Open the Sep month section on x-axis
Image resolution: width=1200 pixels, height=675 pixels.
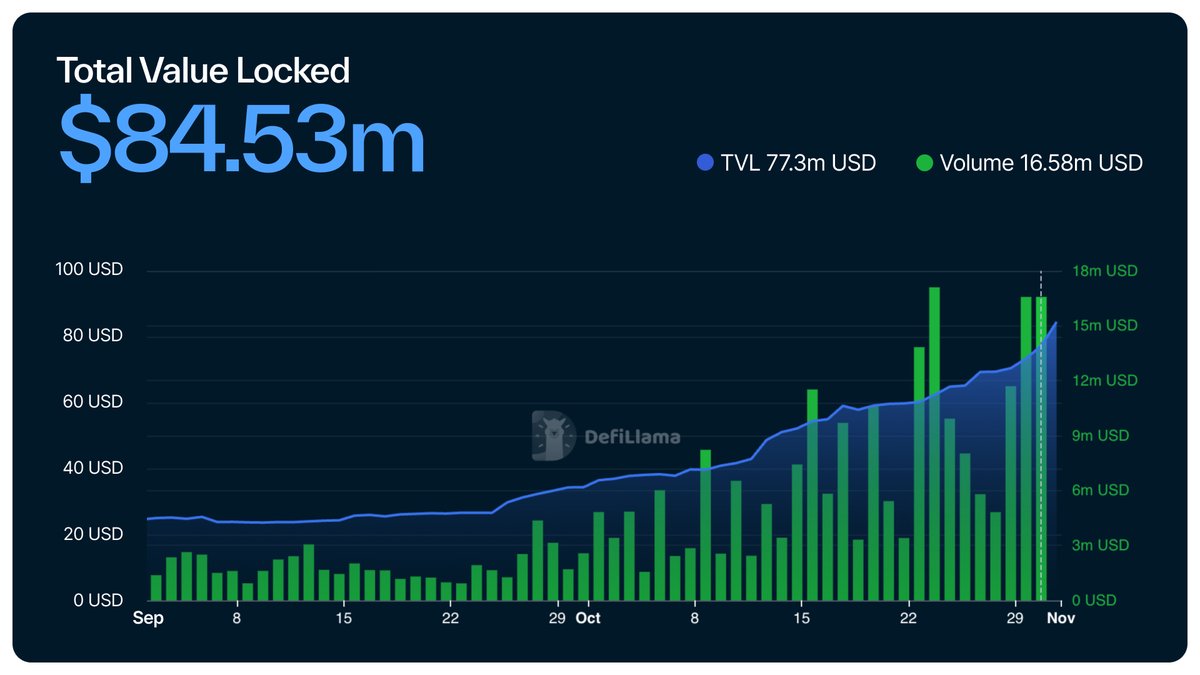point(149,618)
